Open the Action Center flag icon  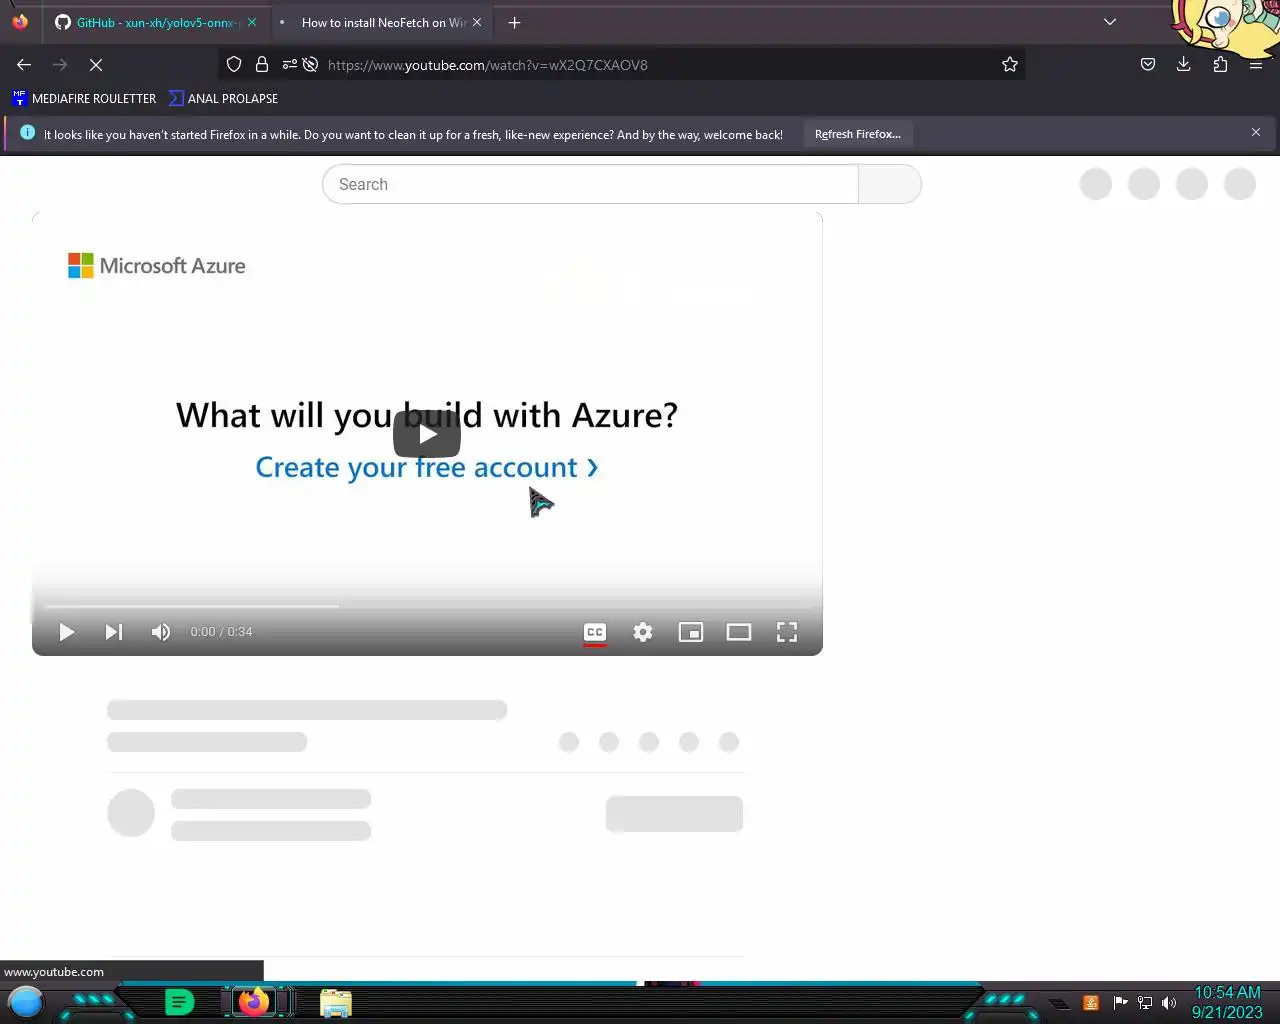1120,1002
